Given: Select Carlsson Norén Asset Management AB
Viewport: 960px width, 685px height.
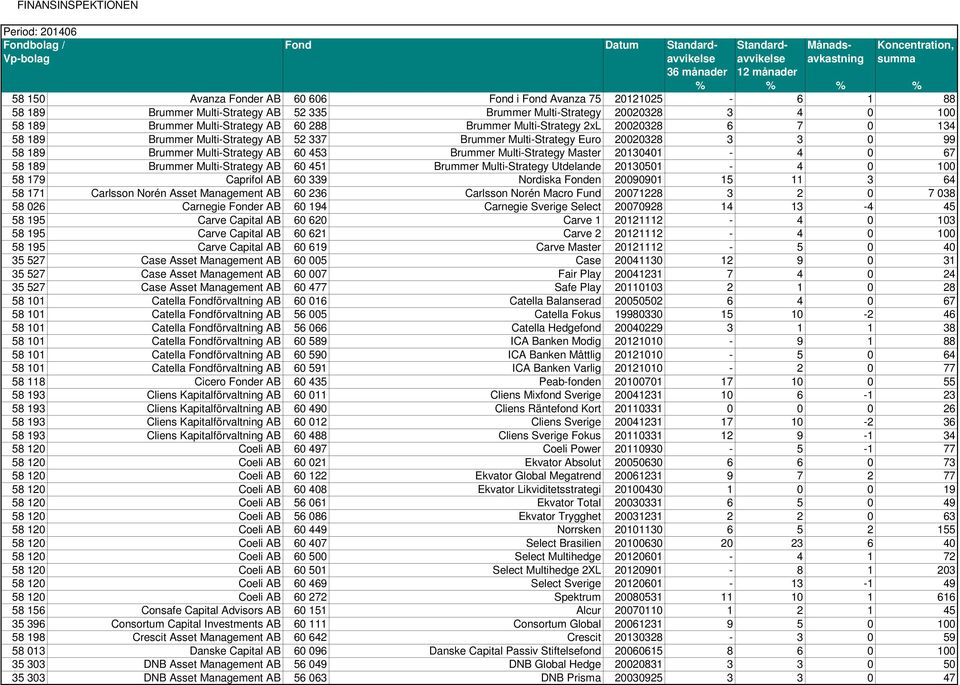Looking at the screenshot, I should (x=186, y=193).
